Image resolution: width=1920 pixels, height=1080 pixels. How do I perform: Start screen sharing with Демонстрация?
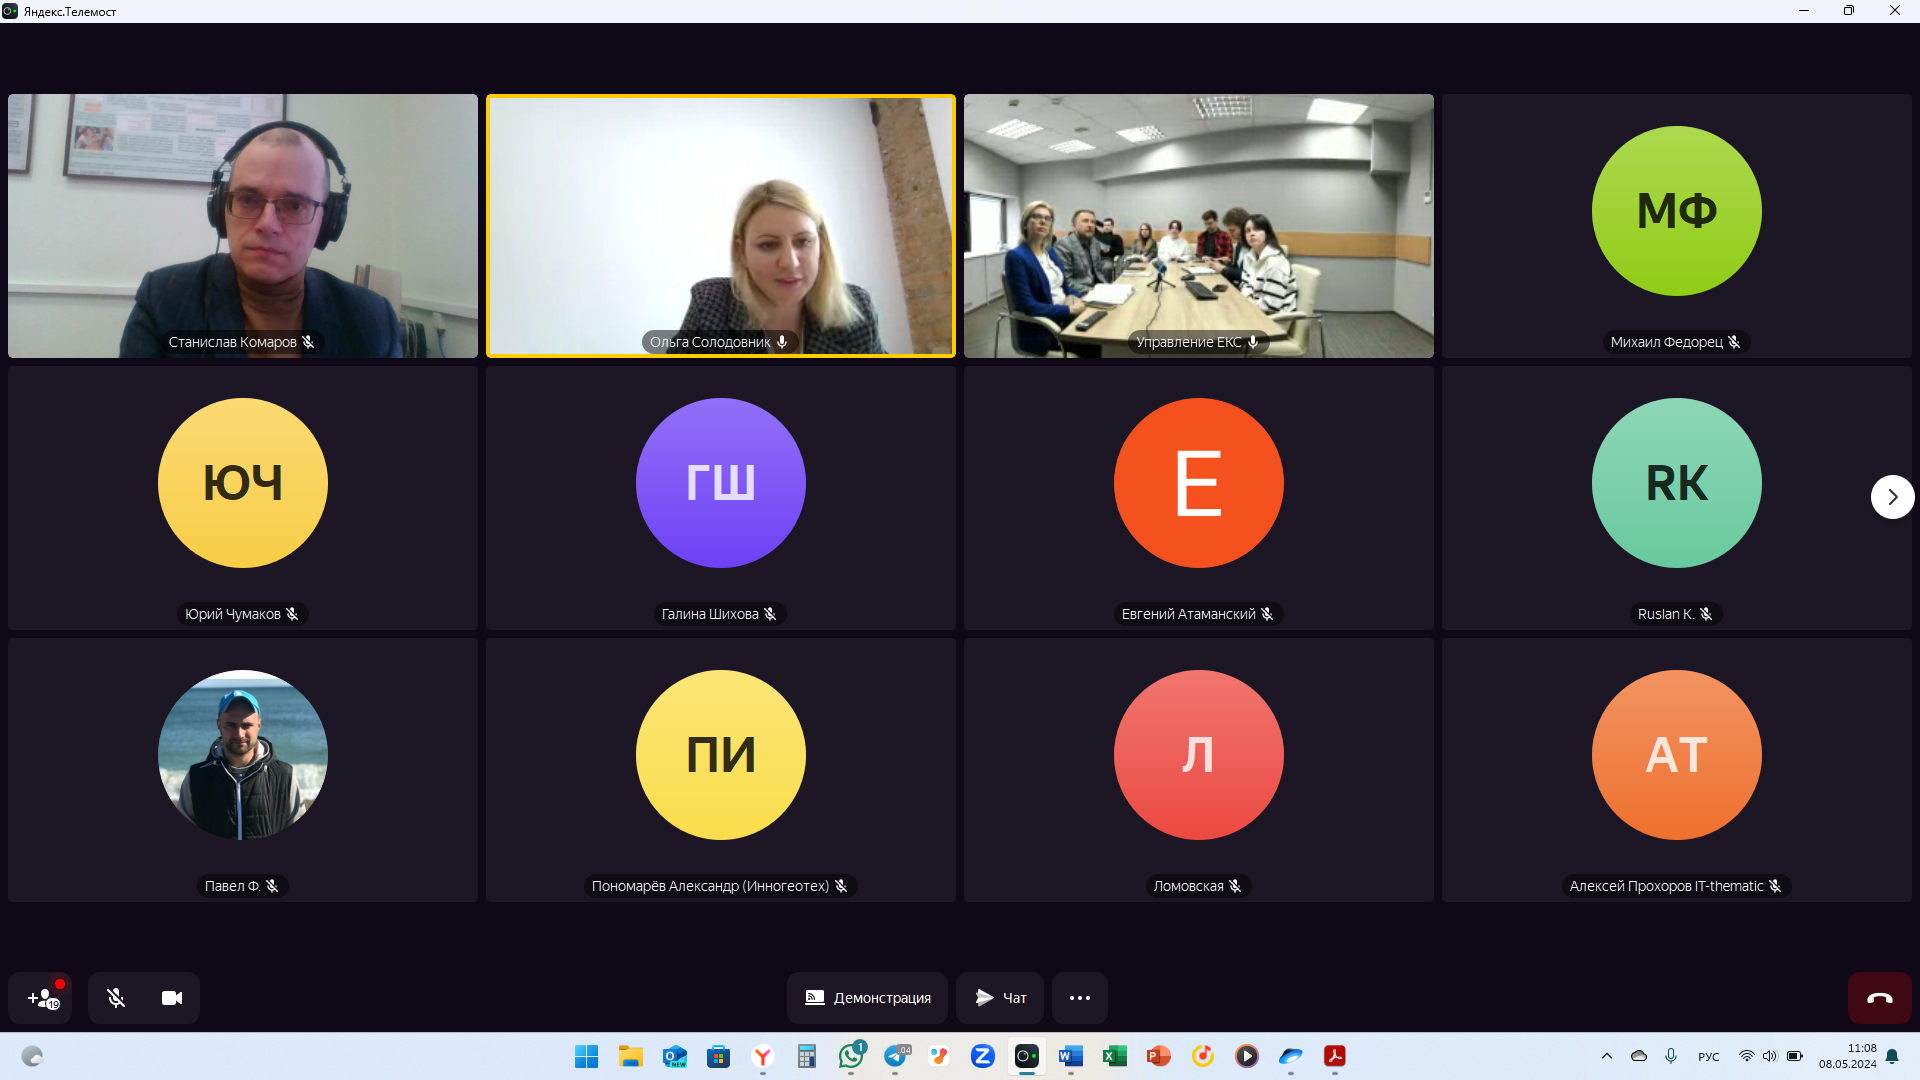pos(867,997)
